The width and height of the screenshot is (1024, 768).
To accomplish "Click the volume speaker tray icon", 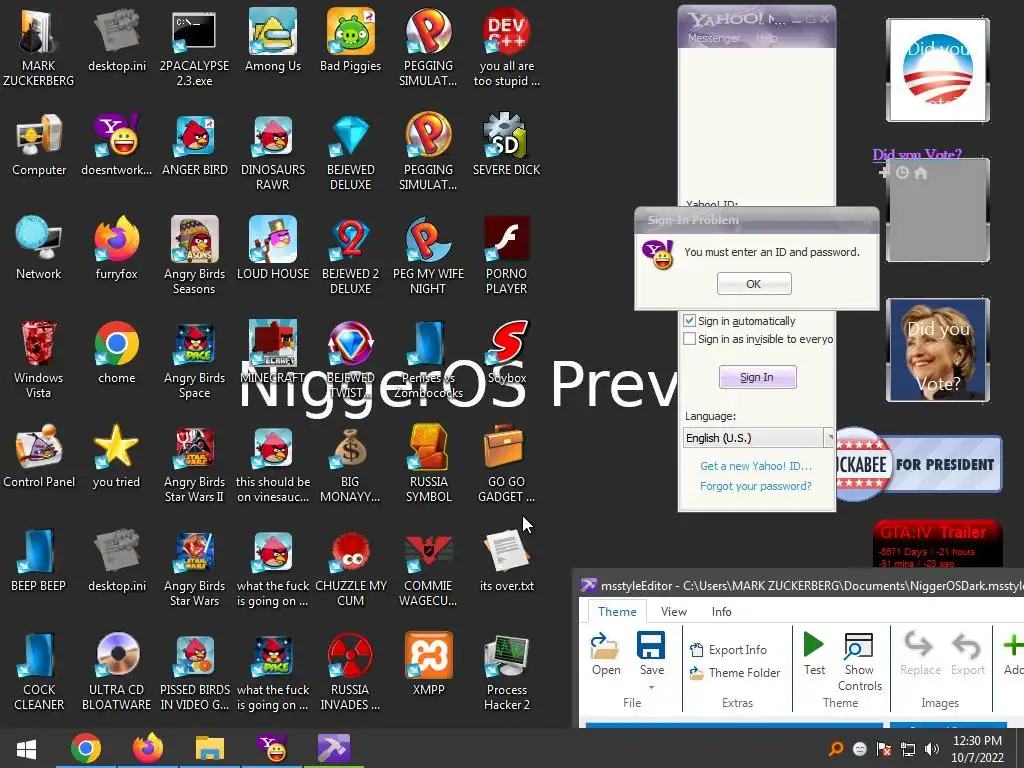I will [932, 749].
